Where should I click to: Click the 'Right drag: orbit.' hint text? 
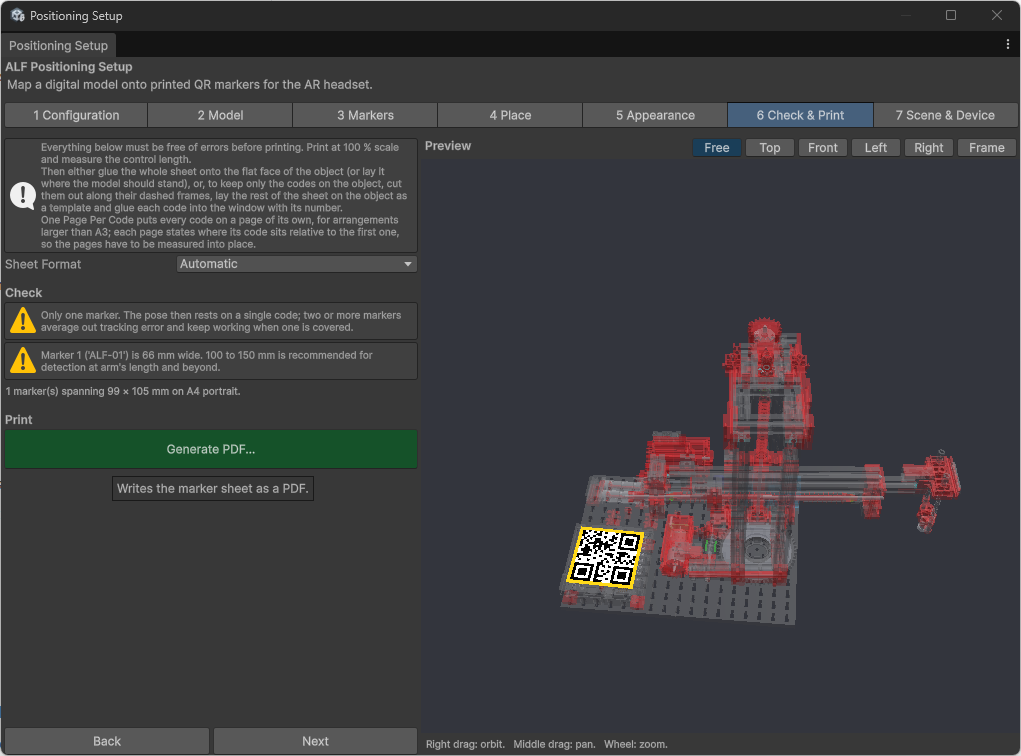(465, 744)
